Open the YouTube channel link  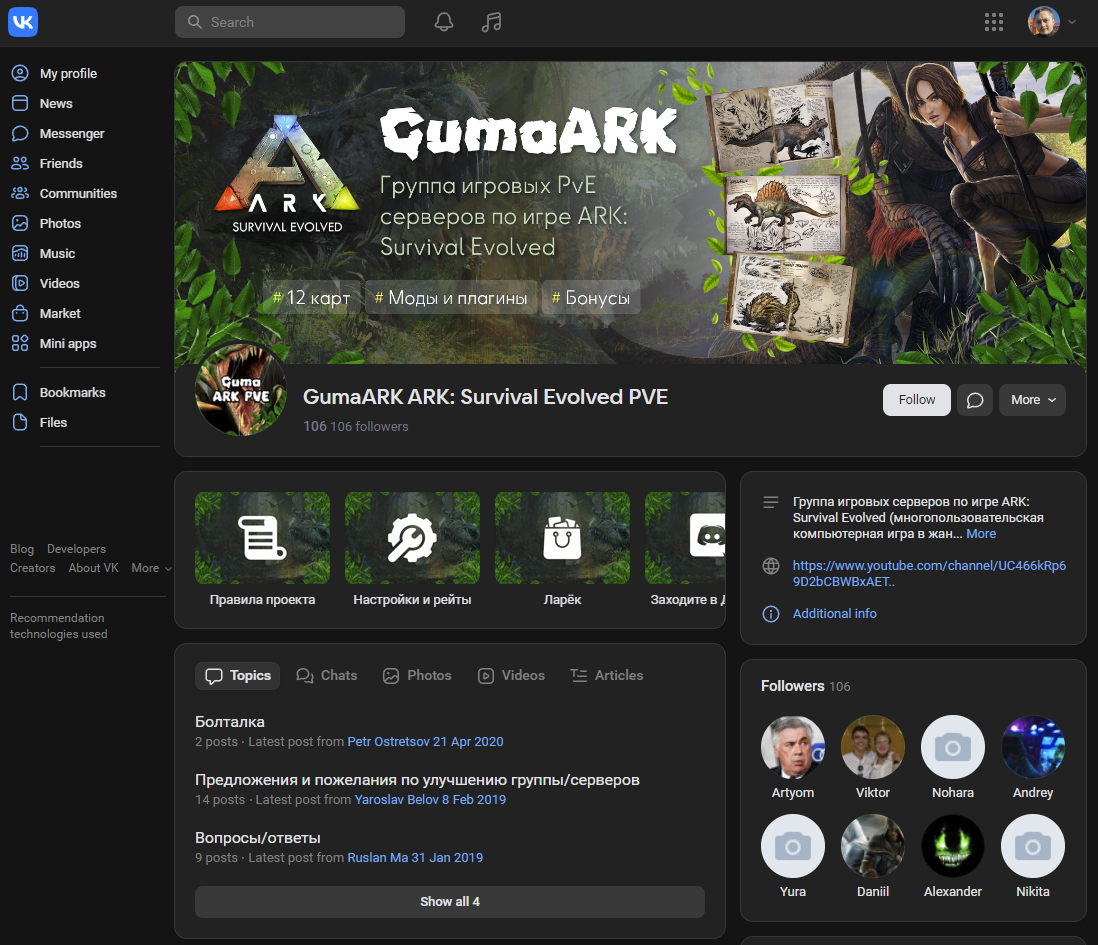[x=929, y=573]
